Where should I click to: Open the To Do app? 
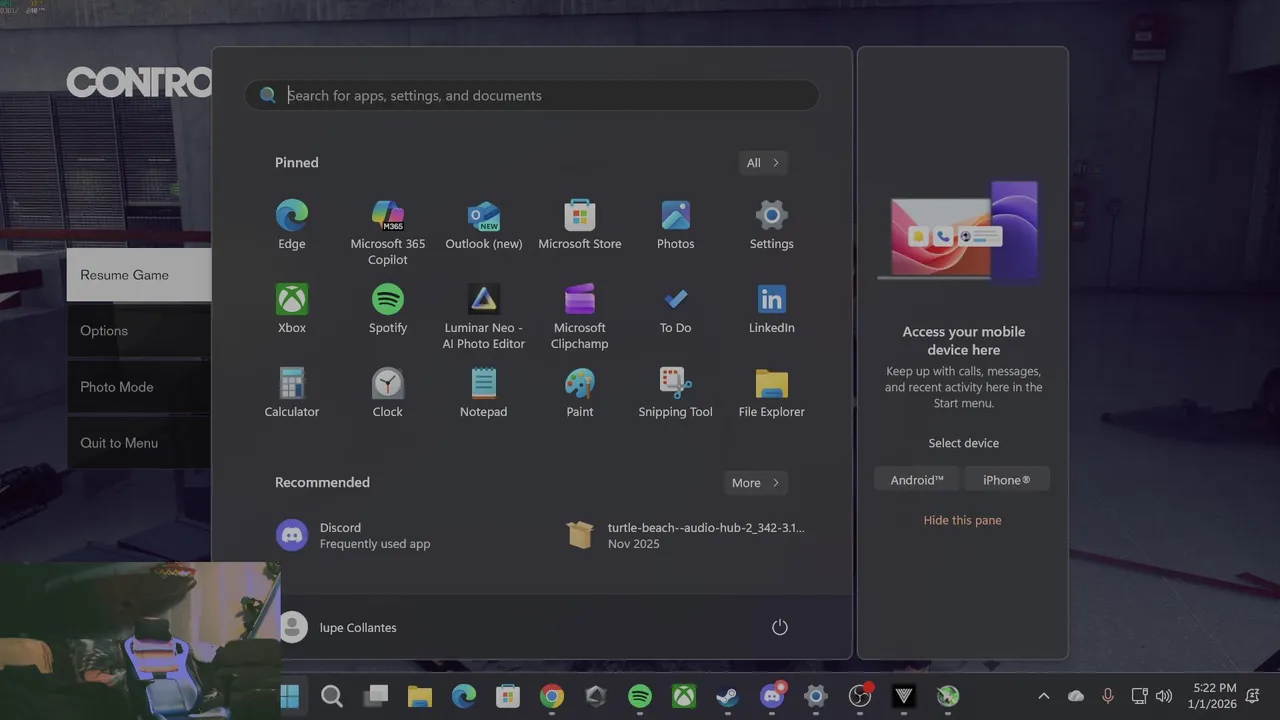click(676, 309)
